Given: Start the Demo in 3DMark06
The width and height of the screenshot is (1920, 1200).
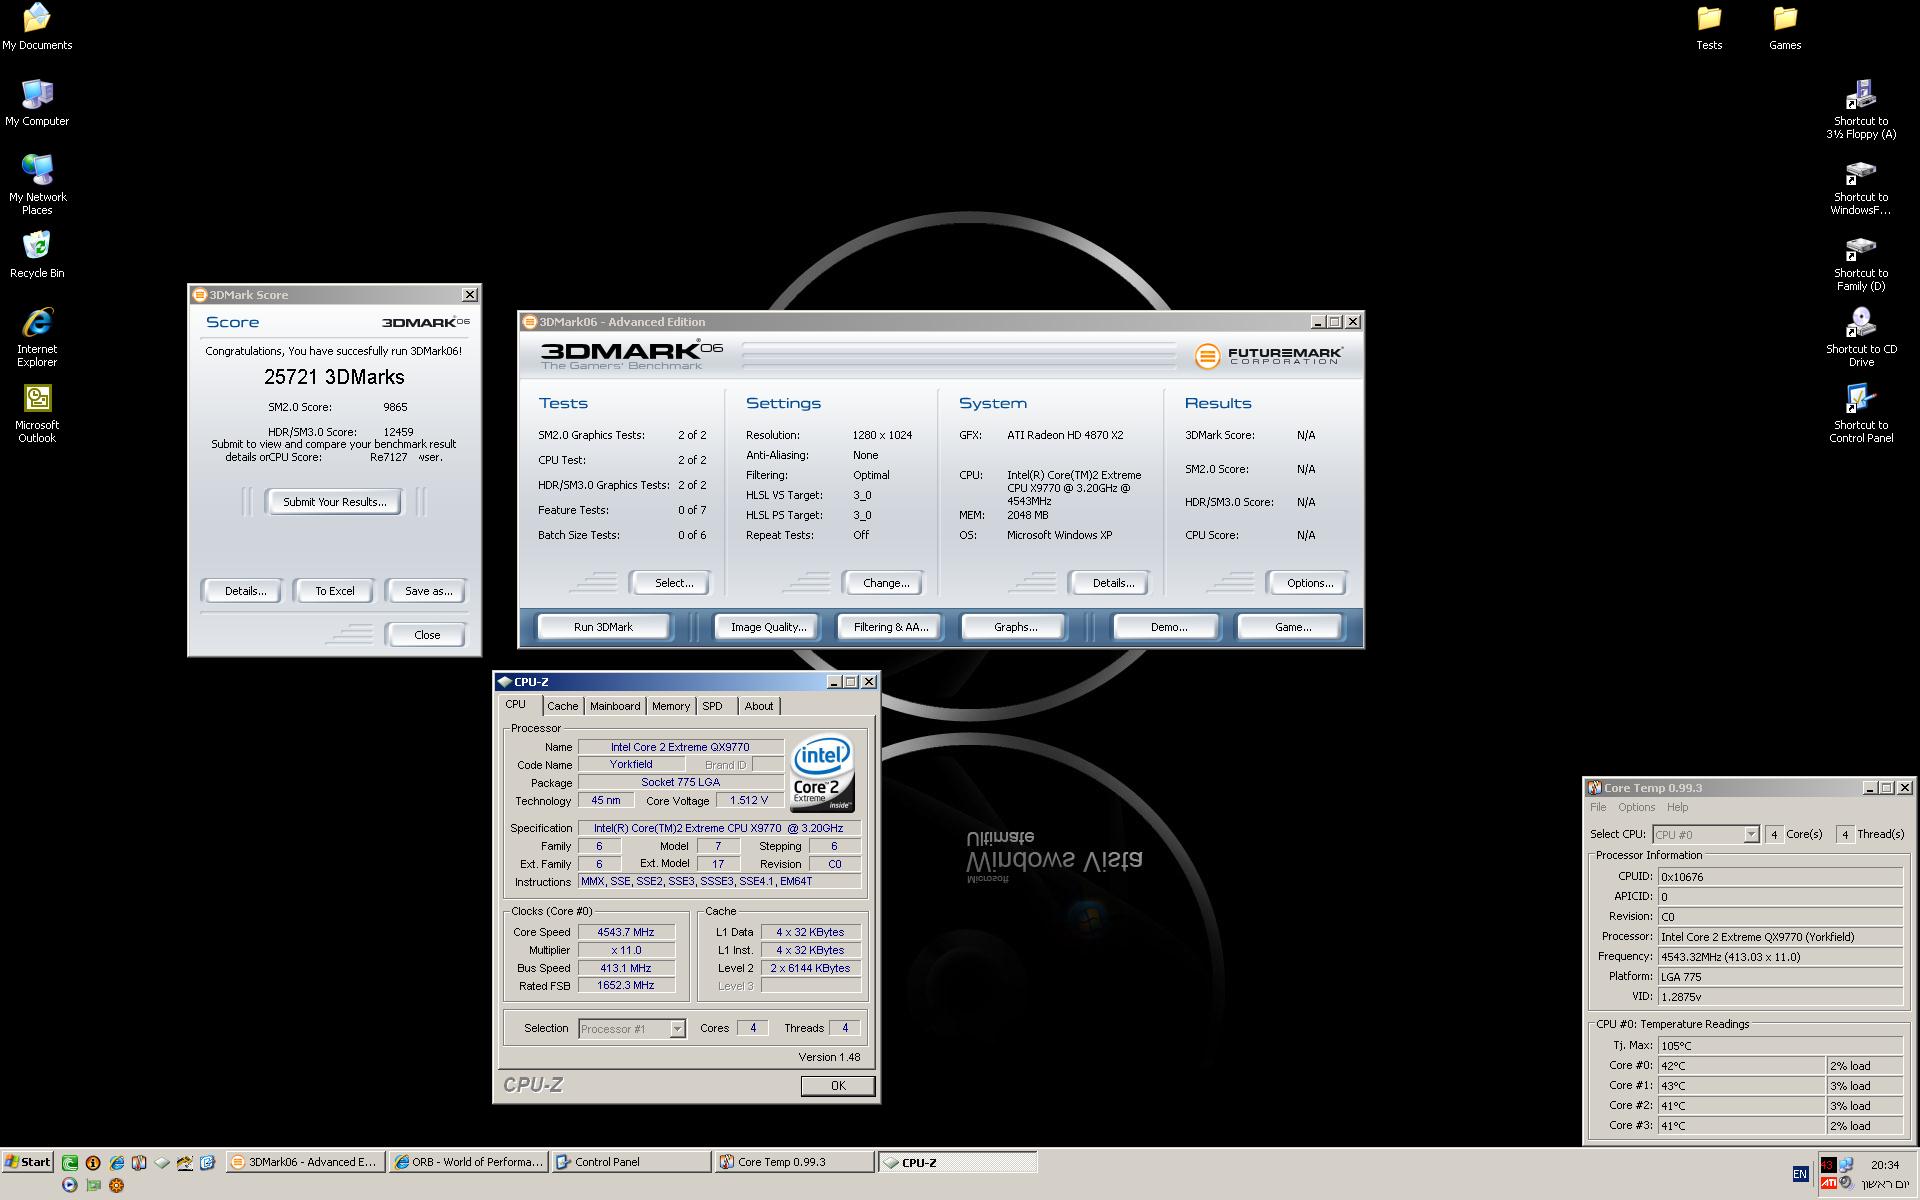Looking at the screenshot, I should pos(1168,627).
